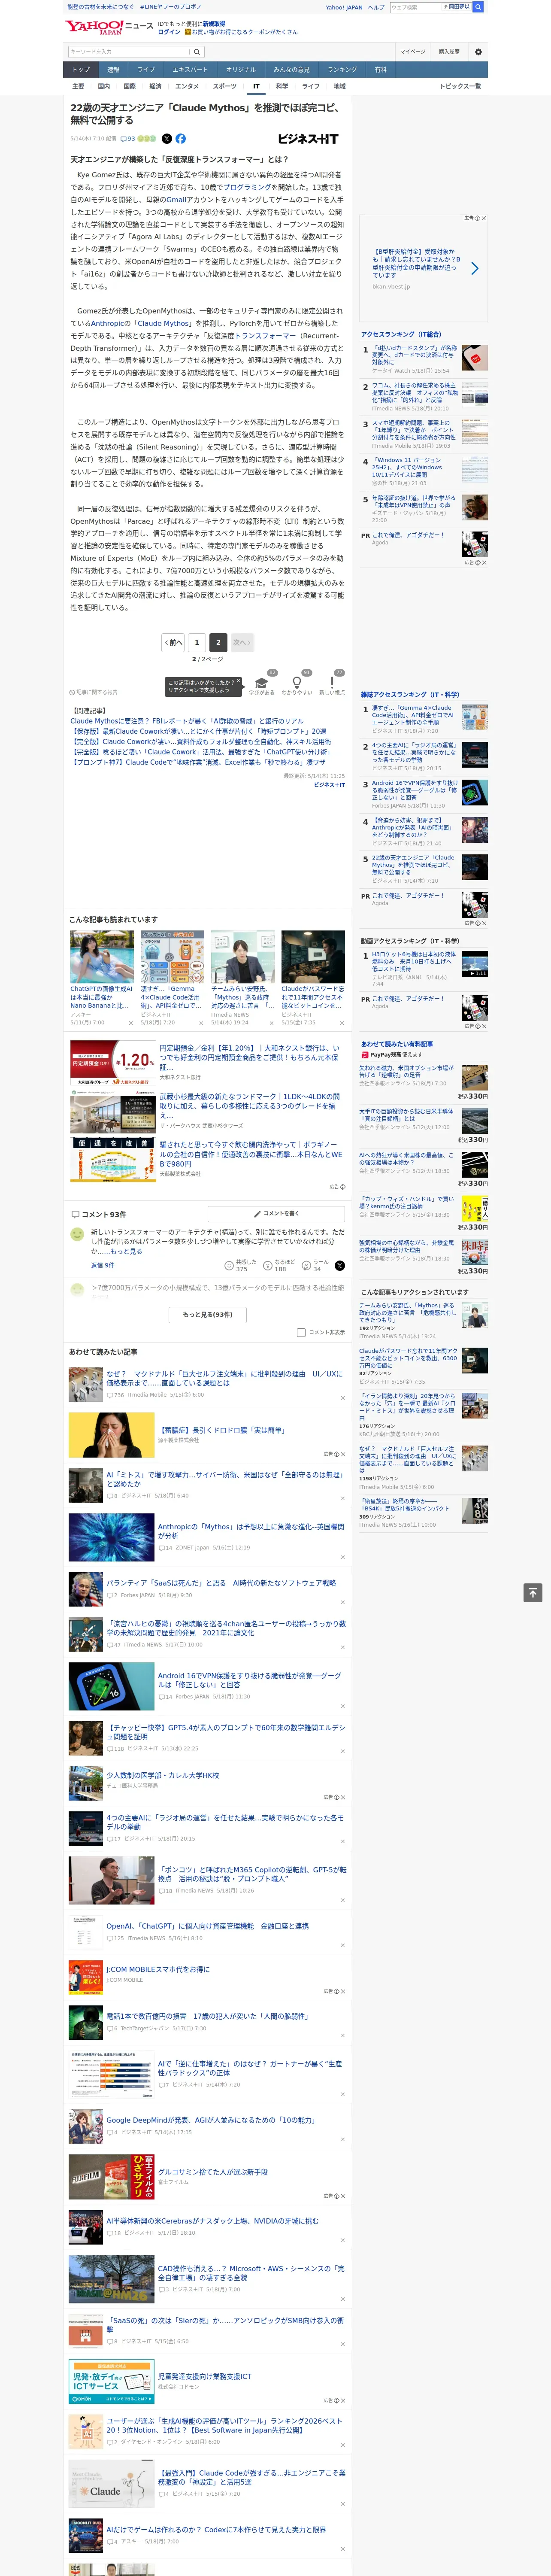Select the トップ tab

(81, 70)
